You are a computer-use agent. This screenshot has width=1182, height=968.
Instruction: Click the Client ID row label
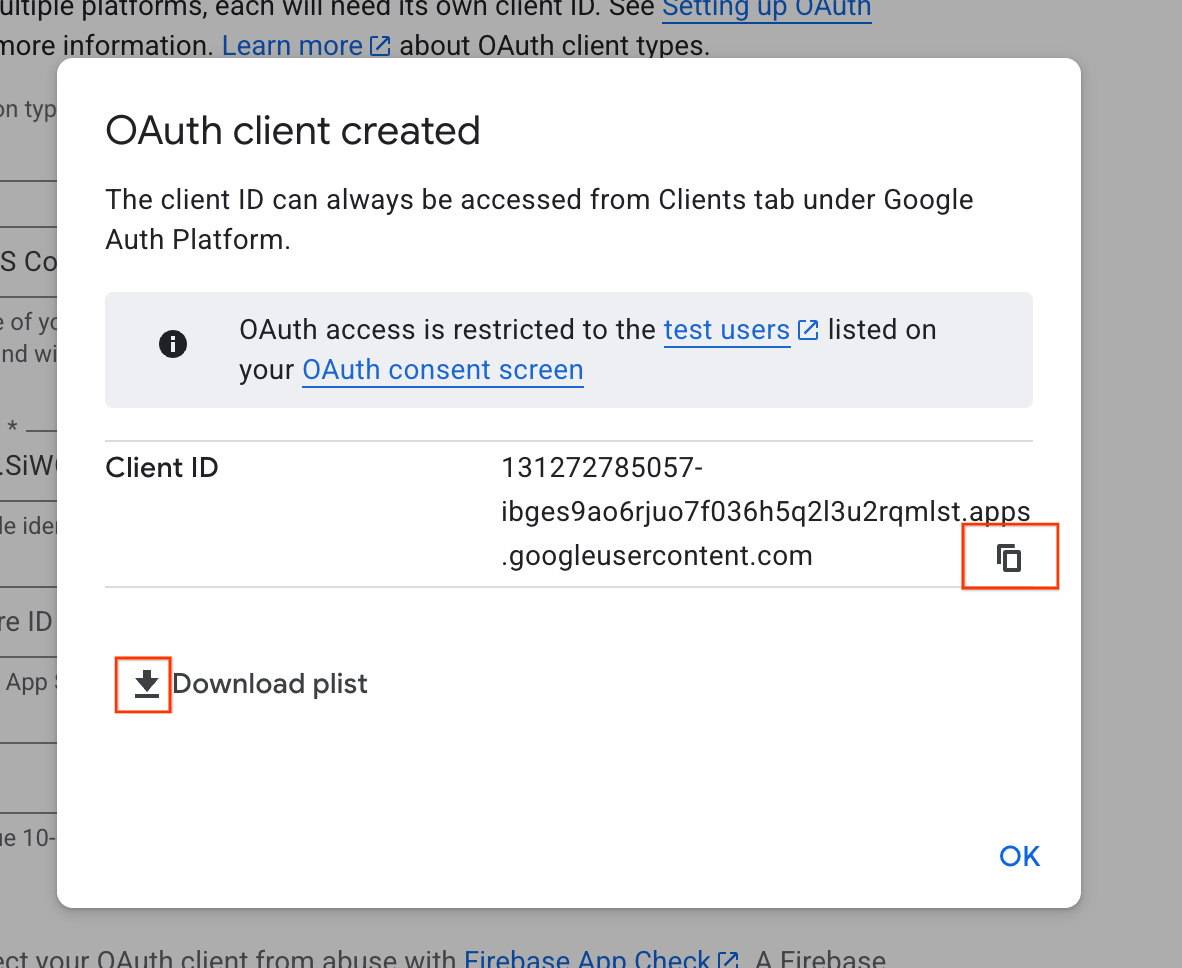tap(161, 467)
